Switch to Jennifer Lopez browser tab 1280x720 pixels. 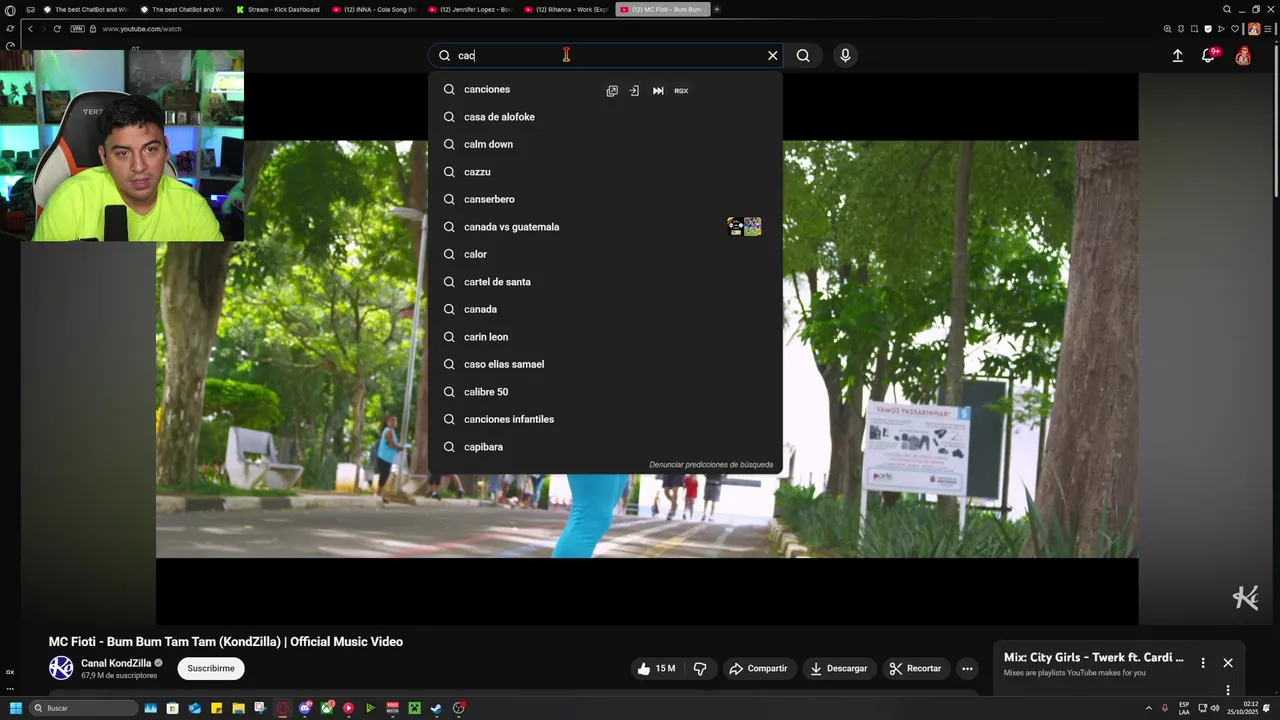[470, 9]
